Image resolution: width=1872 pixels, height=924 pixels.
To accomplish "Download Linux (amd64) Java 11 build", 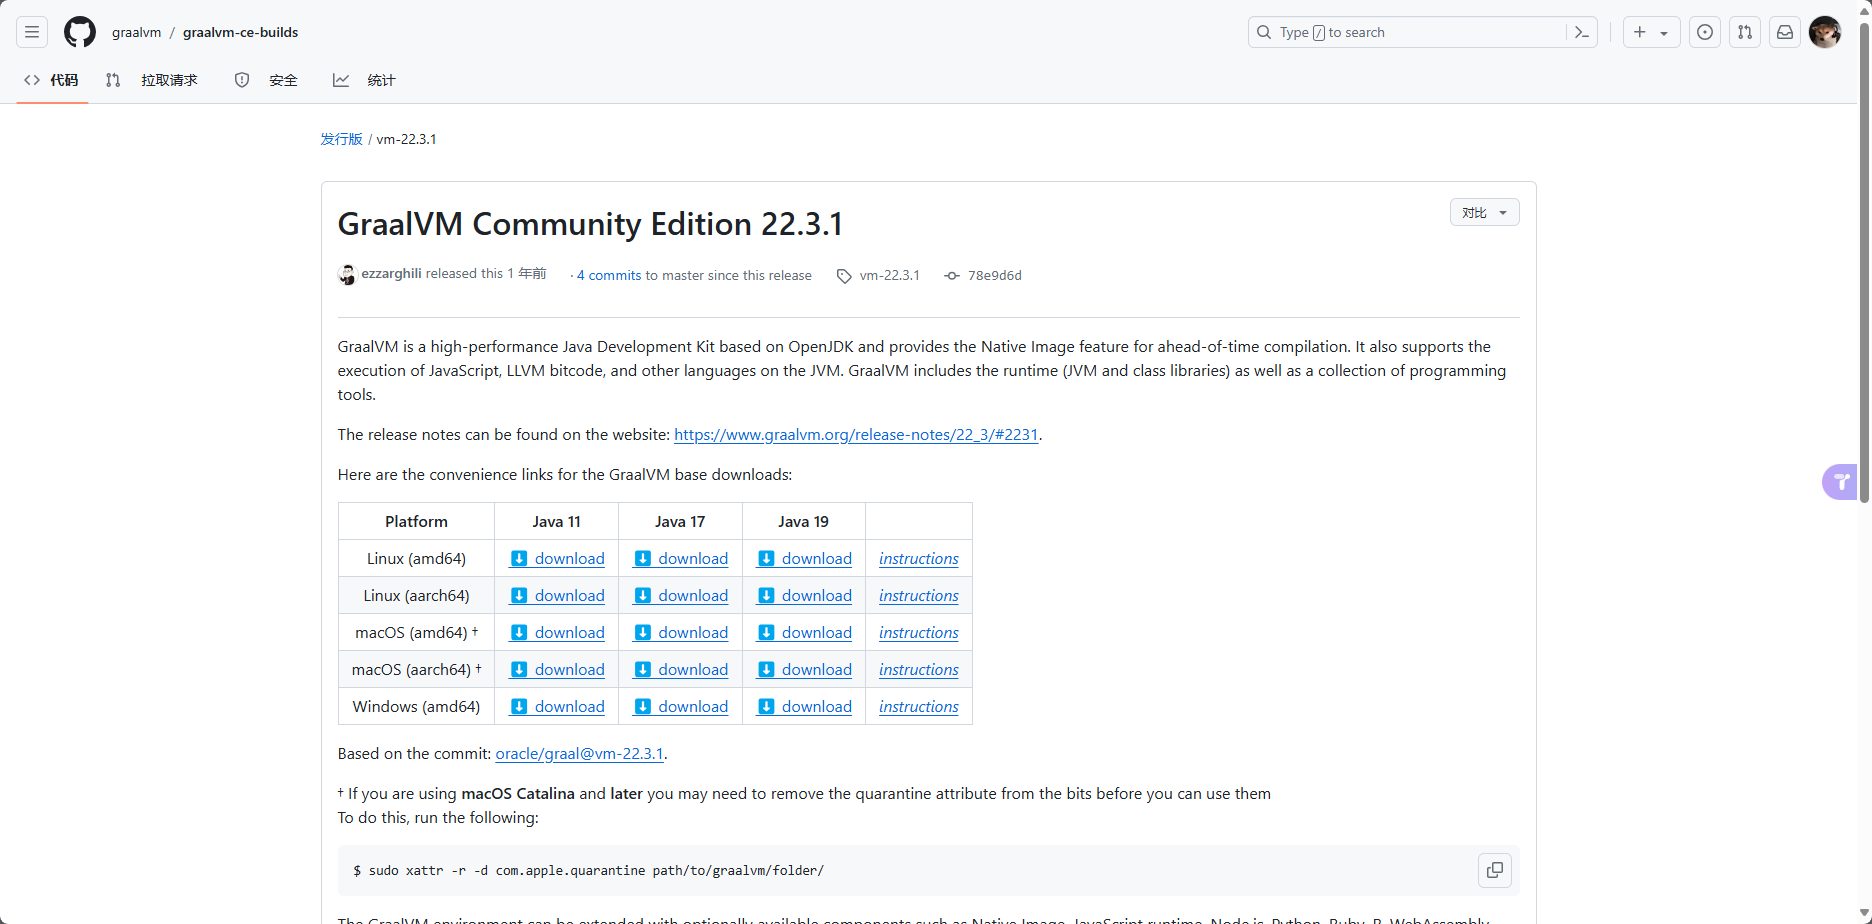I will [x=557, y=559].
